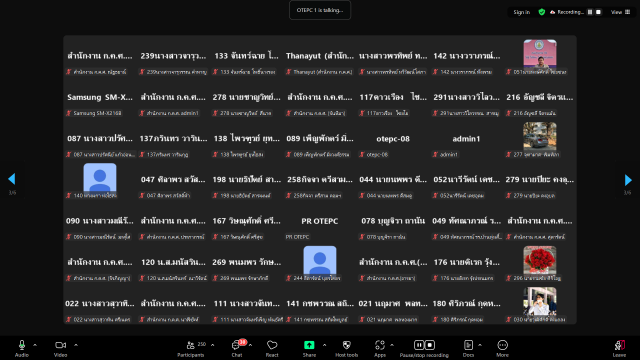640x360 pixels.
Task: Select participant 140 default avatar tile
Action: pyautogui.click(x=100, y=181)
